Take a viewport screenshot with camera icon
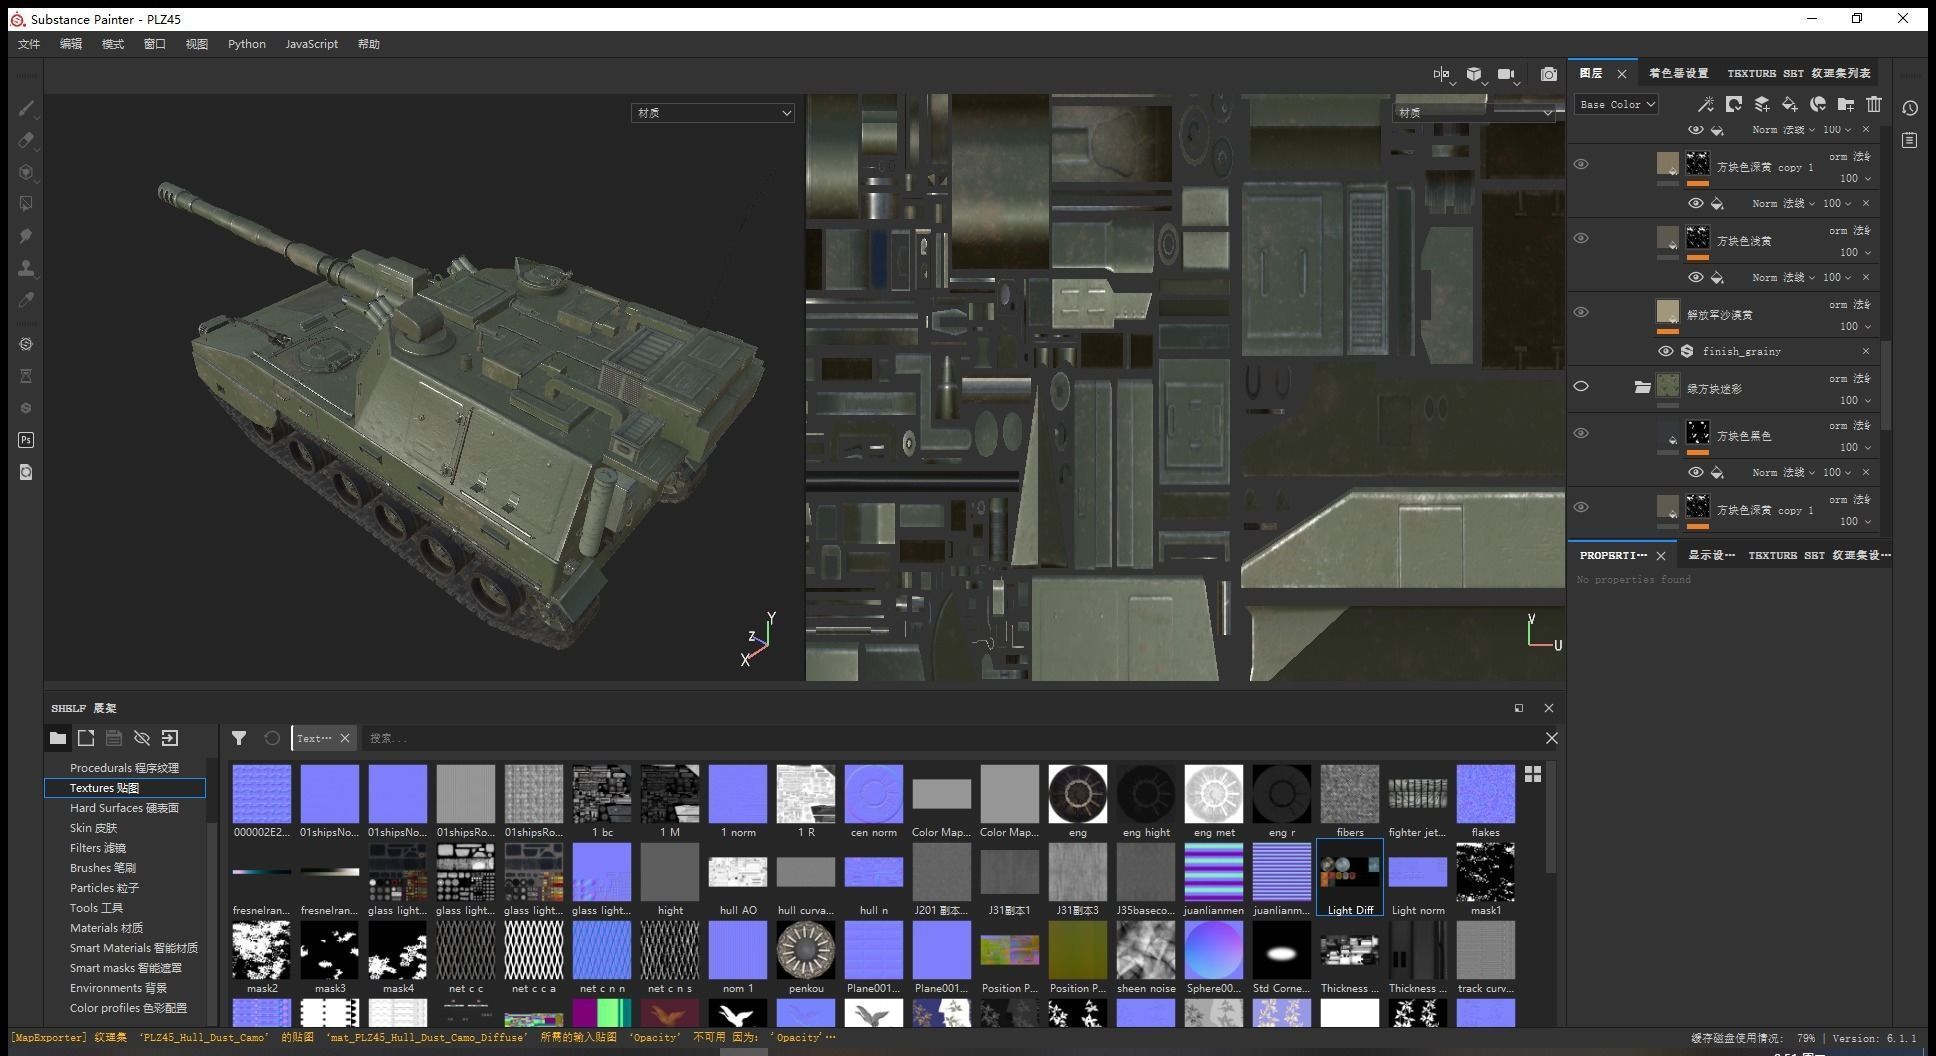The height and width of the screenshot is (1056, 1936). (1548, 74)
